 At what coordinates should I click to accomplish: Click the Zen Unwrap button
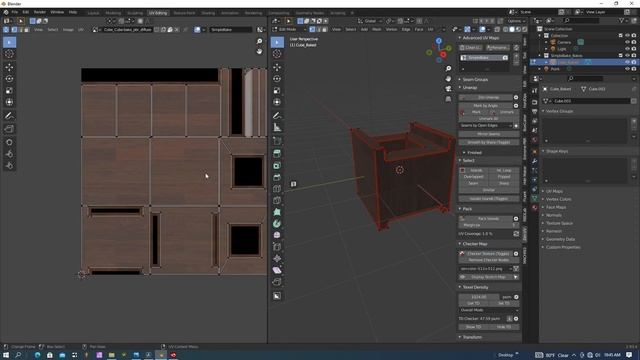coord(486,98)
